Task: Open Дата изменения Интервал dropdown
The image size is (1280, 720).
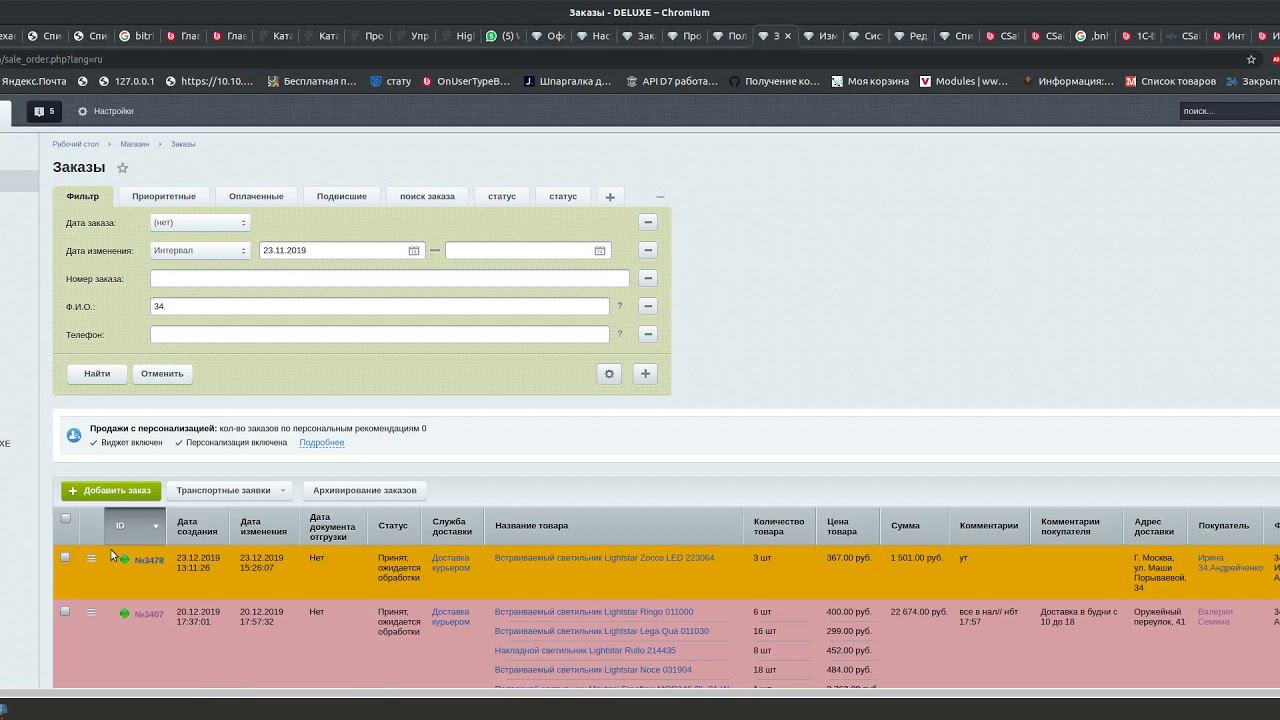Action: click(x=200, y=251)
